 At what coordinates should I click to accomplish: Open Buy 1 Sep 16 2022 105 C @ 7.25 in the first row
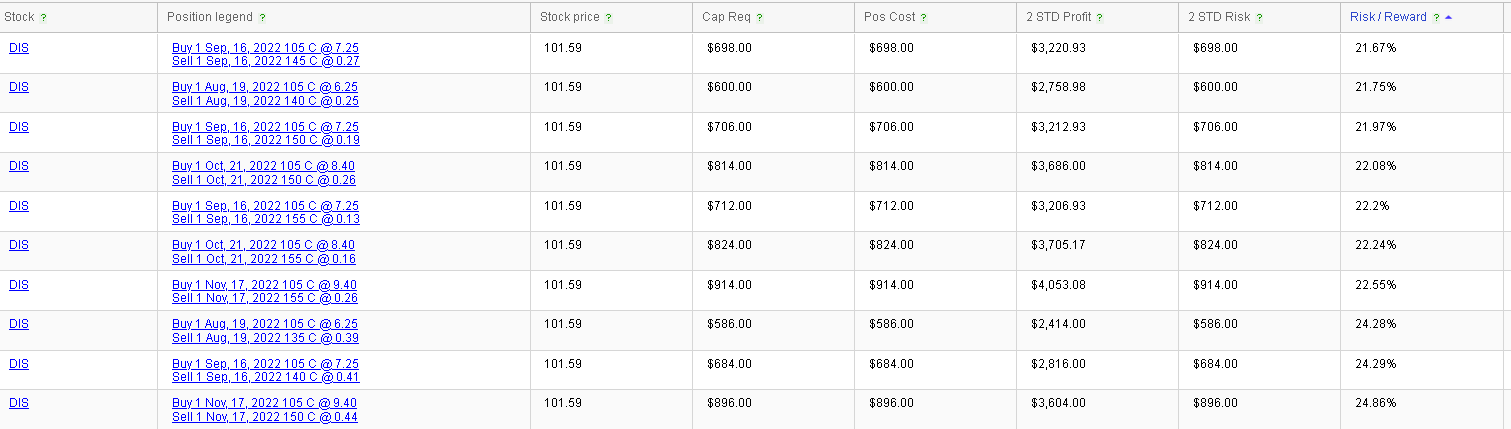(265, 48)
